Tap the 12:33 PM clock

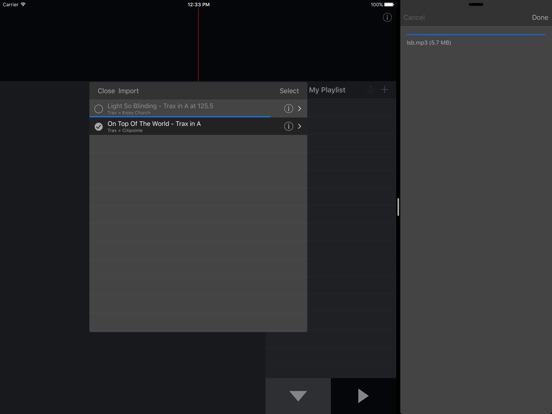pyautogui.click(x=199, y=5)
